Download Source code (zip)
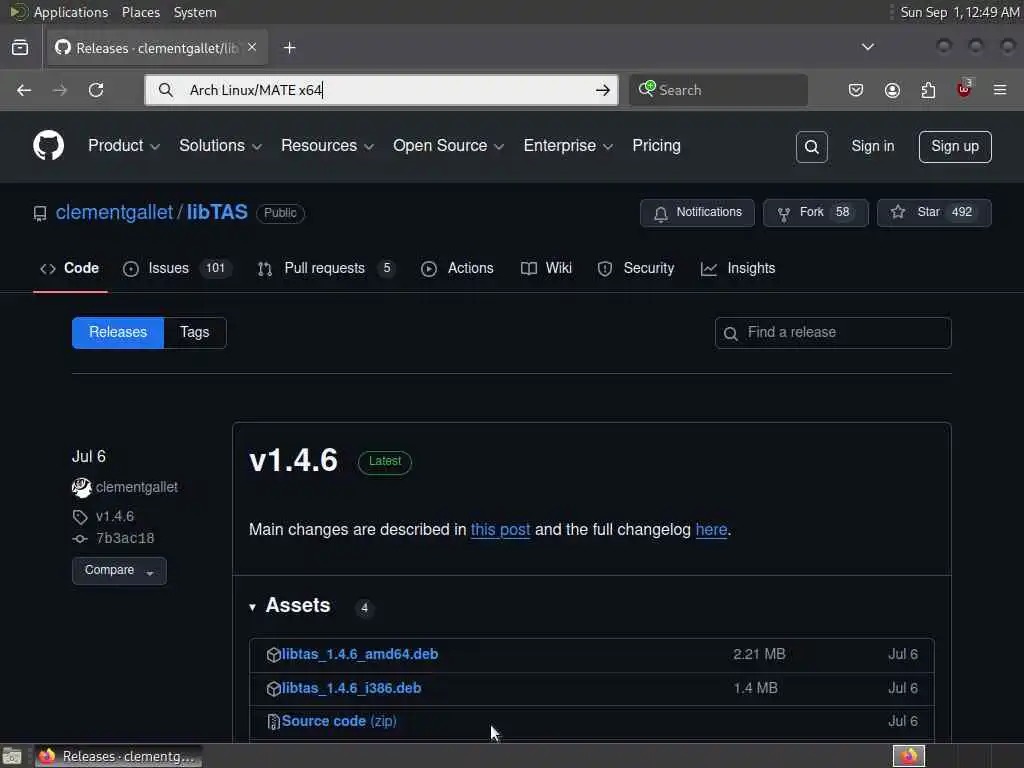This screenshot has height=768, width=1024. [339, 722]
